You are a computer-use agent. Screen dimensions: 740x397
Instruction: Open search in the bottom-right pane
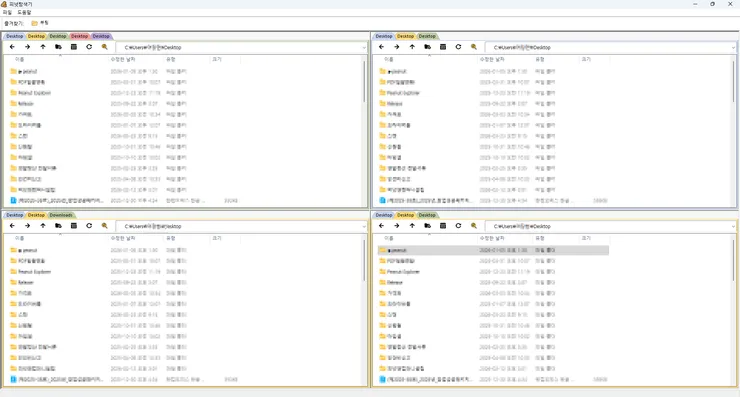click(x=473, y=226)
